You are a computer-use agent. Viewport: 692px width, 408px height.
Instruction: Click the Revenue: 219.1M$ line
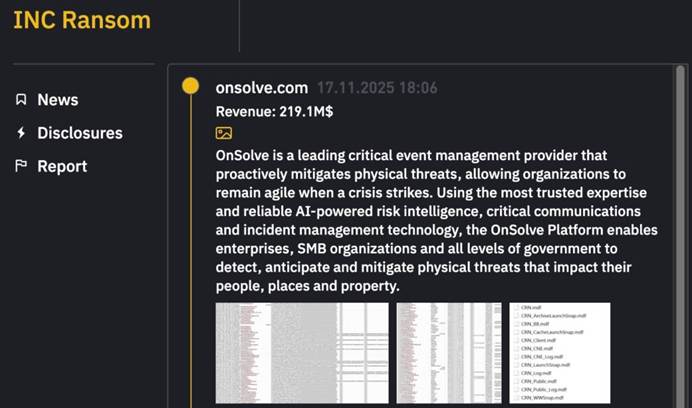point(275,111)
